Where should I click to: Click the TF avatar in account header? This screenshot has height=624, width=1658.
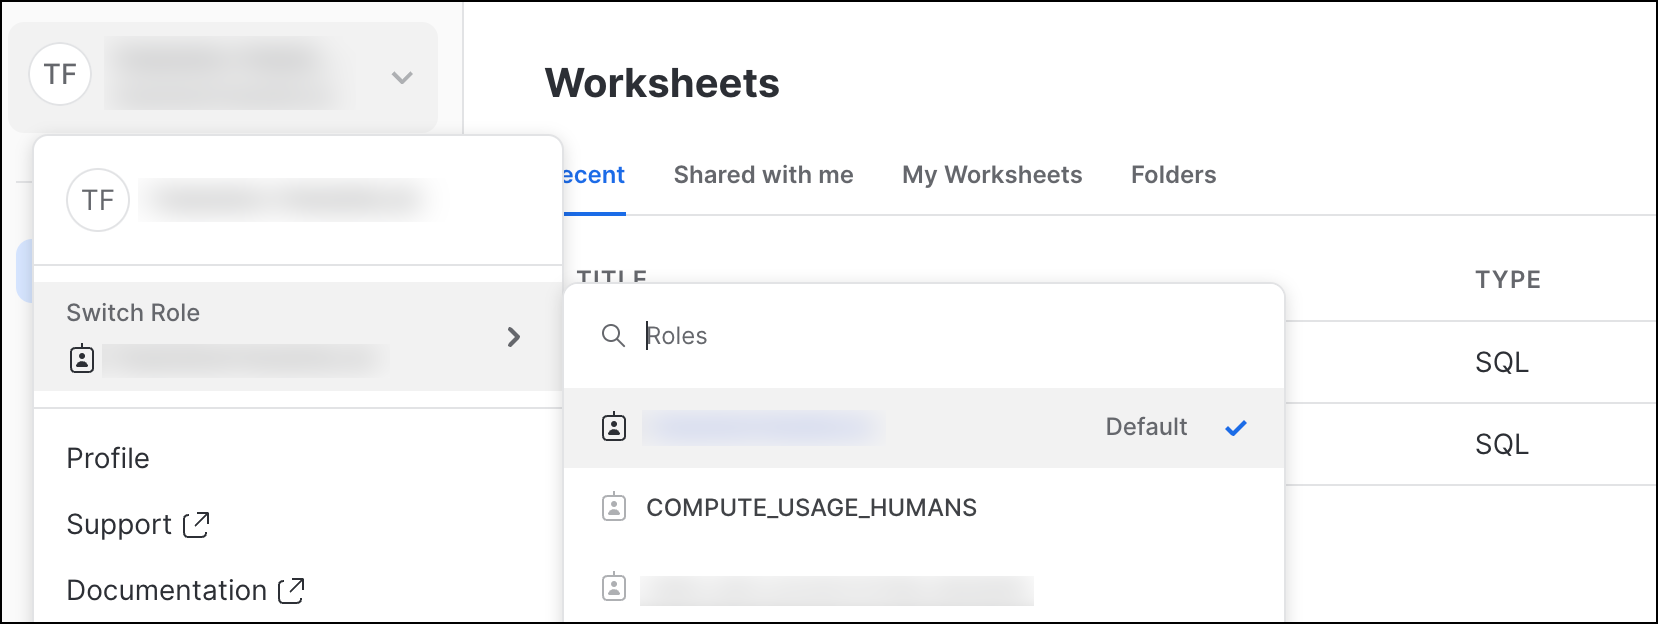tap(60, 74)
